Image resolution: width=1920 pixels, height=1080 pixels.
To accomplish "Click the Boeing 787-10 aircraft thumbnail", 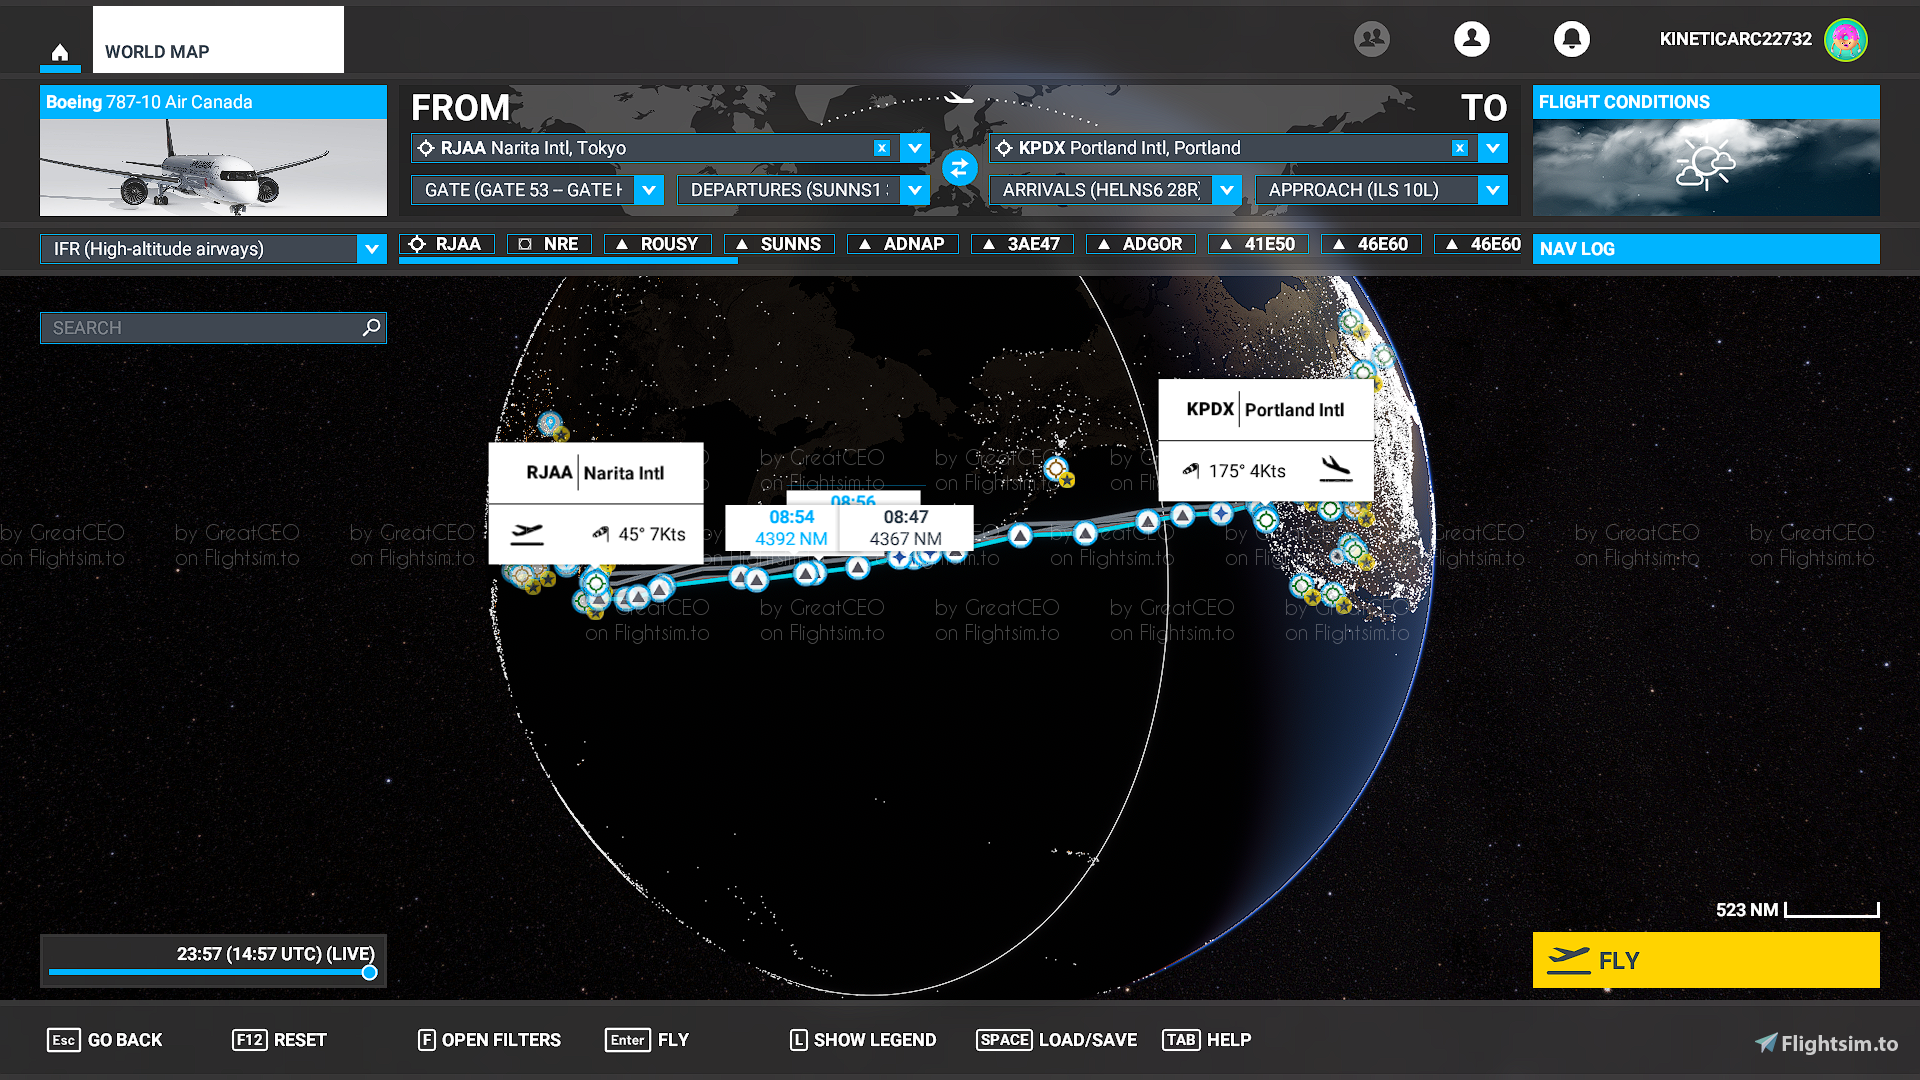I will click(213, 167).
